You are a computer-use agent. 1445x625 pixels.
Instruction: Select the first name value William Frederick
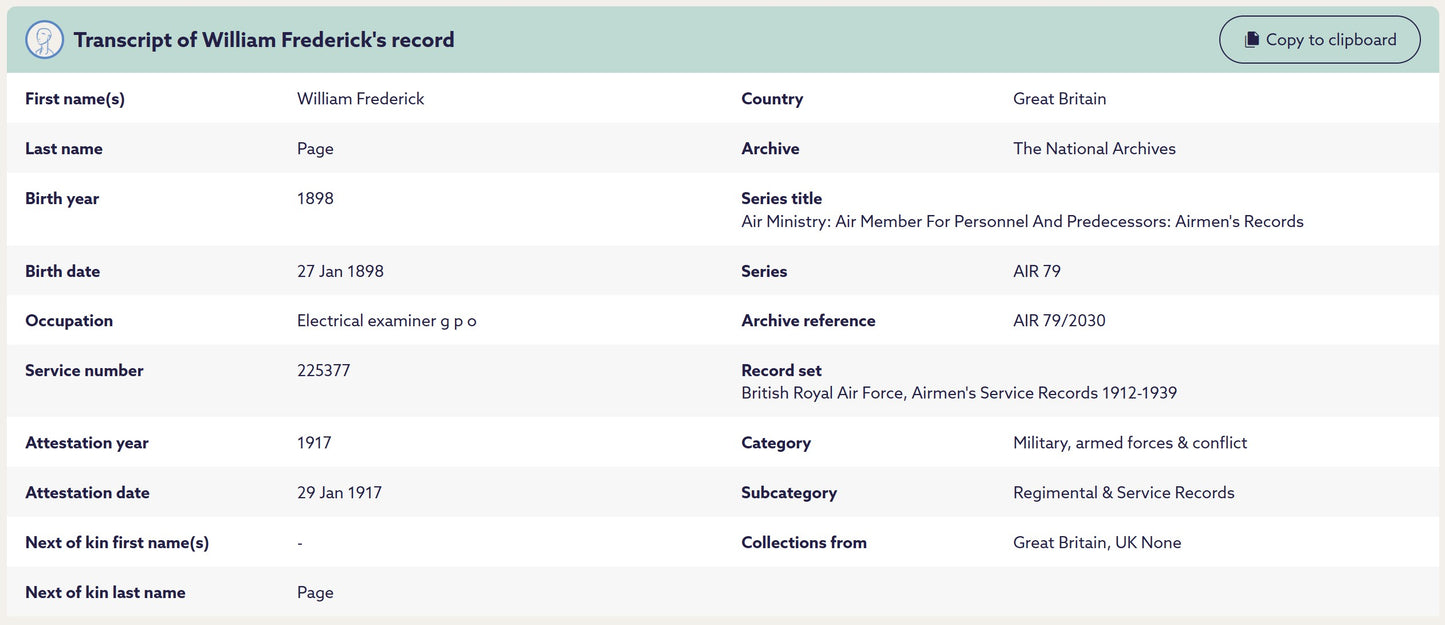[x=360, y=99]
